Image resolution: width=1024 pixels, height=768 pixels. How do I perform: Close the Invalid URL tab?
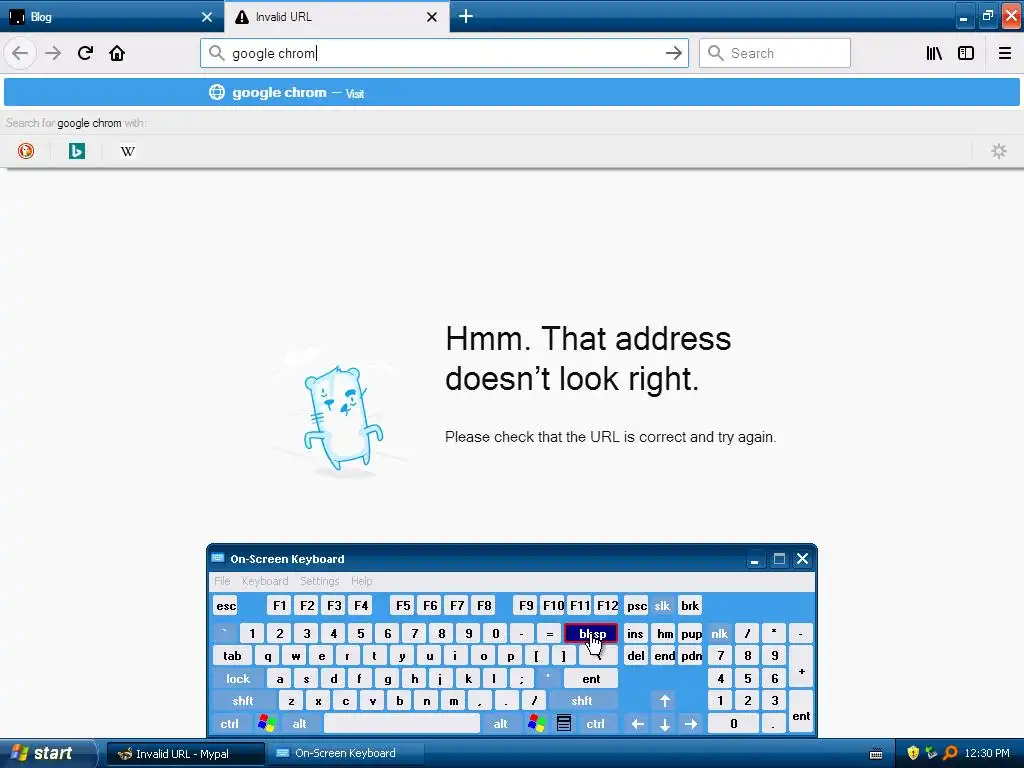432,17
